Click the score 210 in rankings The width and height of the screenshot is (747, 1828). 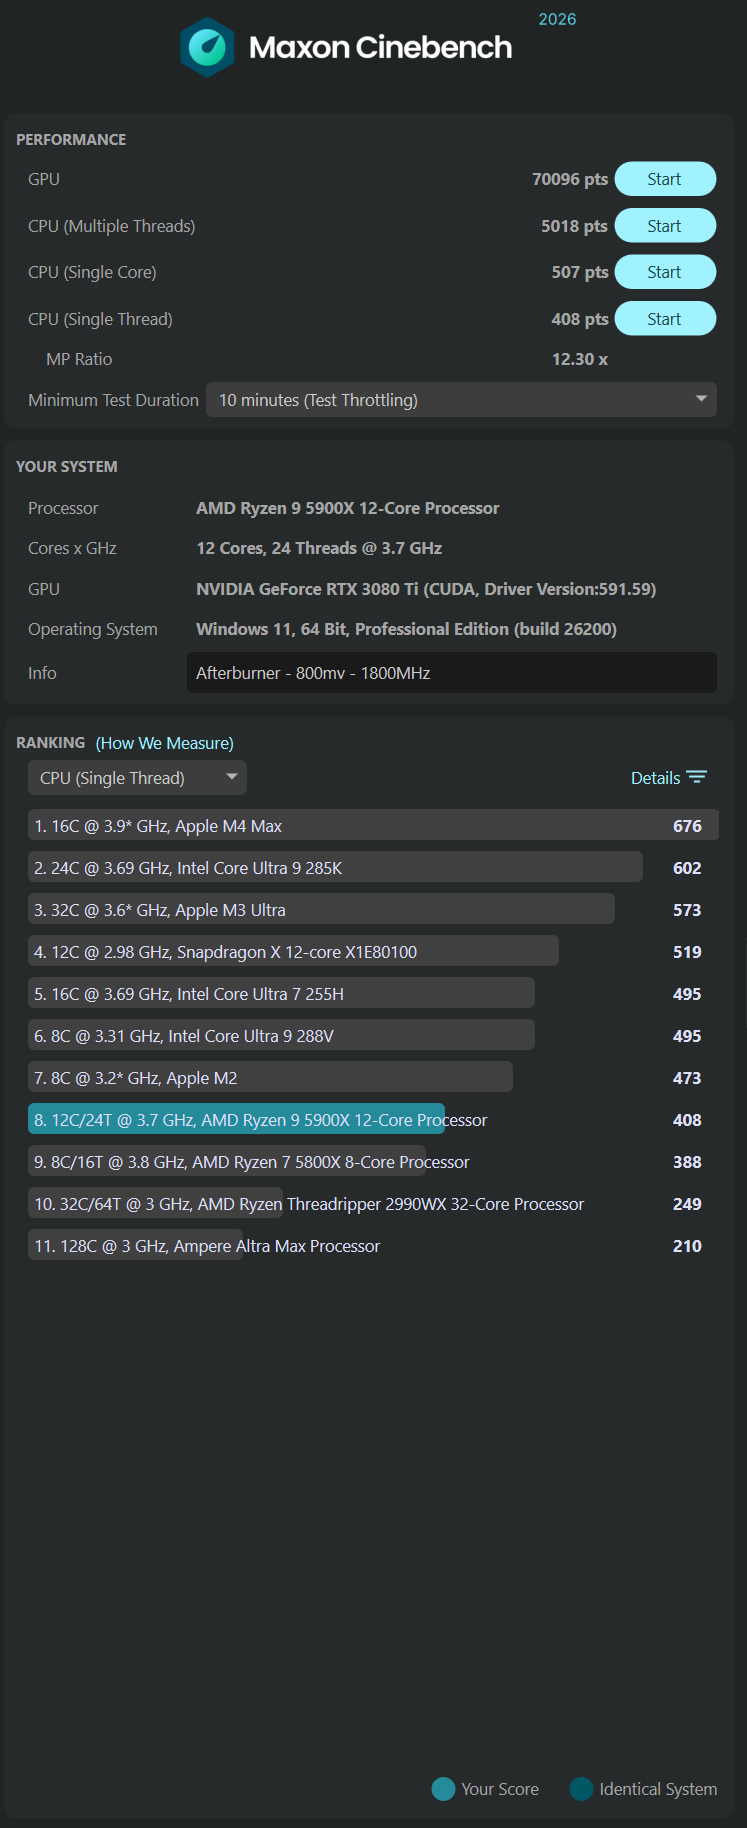coord(687,1246)
